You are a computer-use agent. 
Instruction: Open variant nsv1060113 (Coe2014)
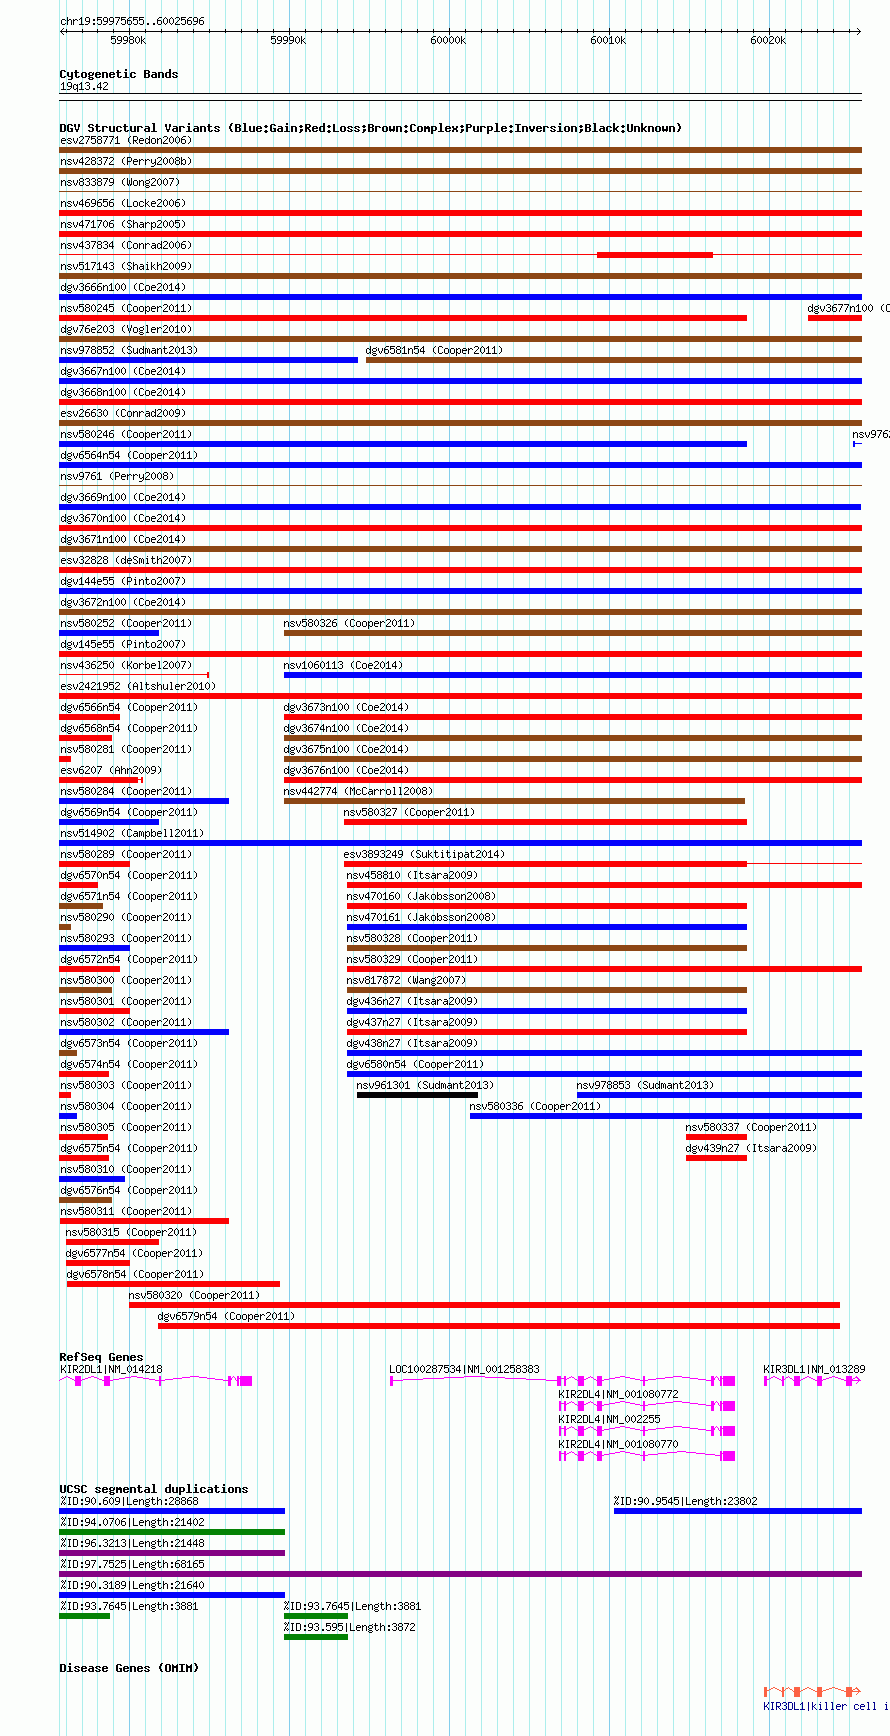point(573,675)
